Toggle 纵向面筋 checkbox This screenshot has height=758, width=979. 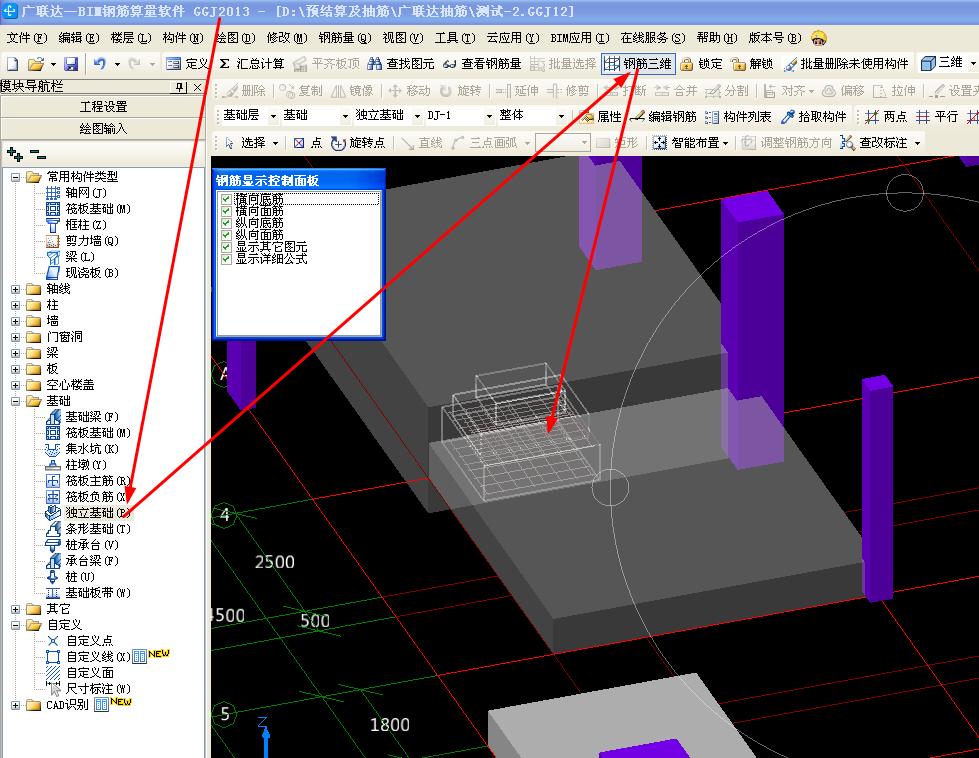(x=227, y=235)
